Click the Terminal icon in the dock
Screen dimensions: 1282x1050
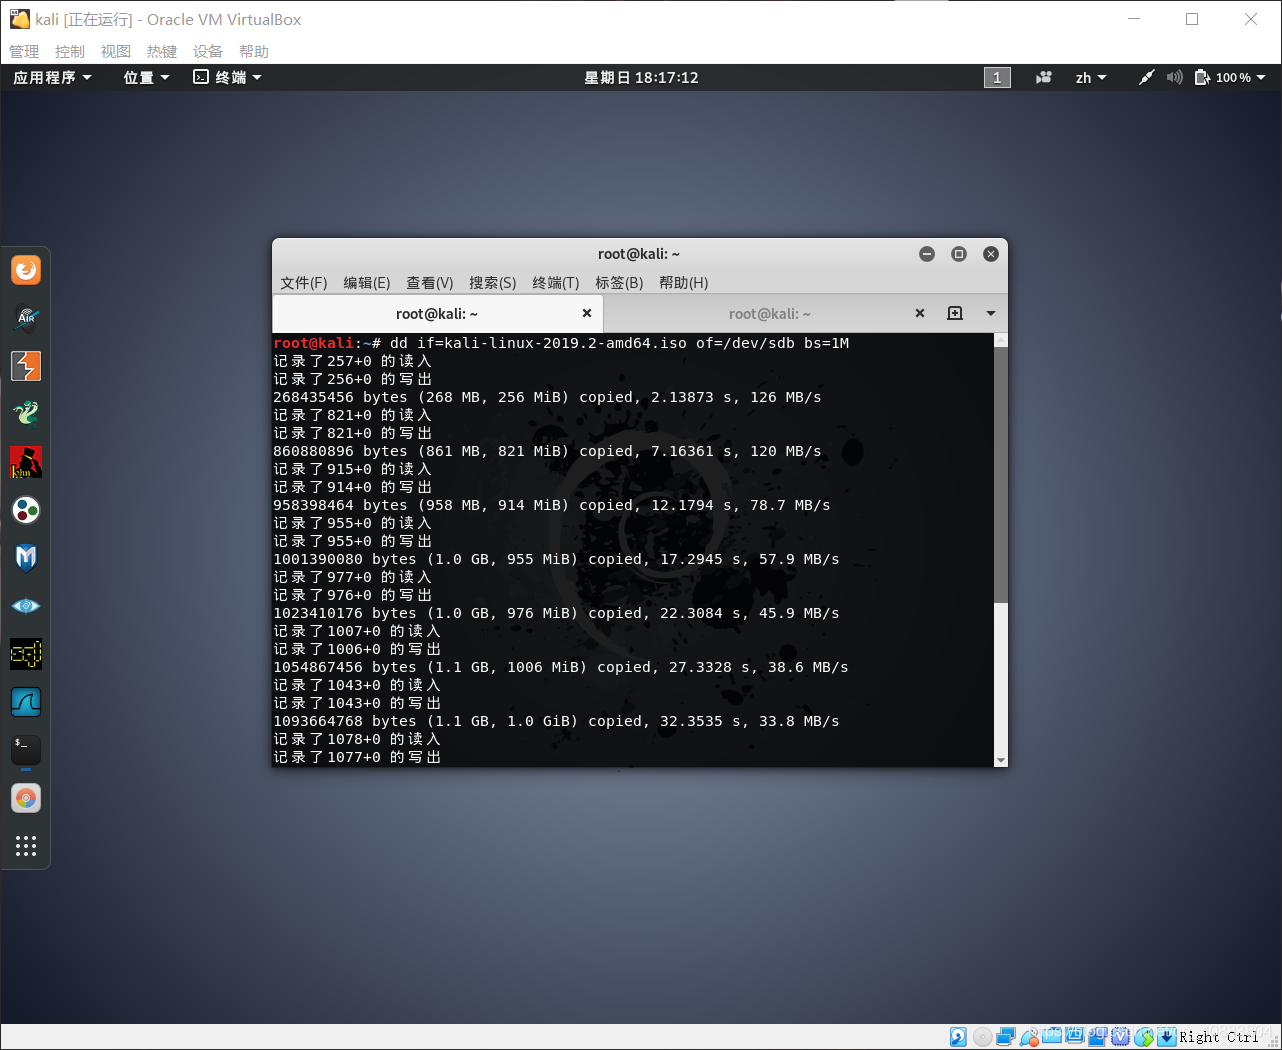[x=26, y=750]
